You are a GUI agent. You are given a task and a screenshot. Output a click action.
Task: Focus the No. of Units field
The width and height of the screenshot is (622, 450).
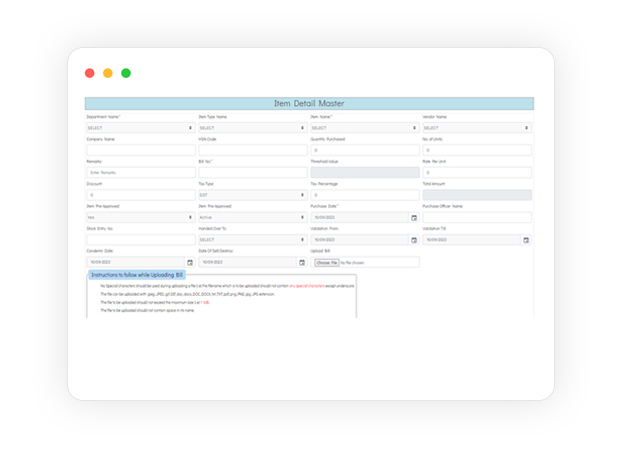coord(477,150)
